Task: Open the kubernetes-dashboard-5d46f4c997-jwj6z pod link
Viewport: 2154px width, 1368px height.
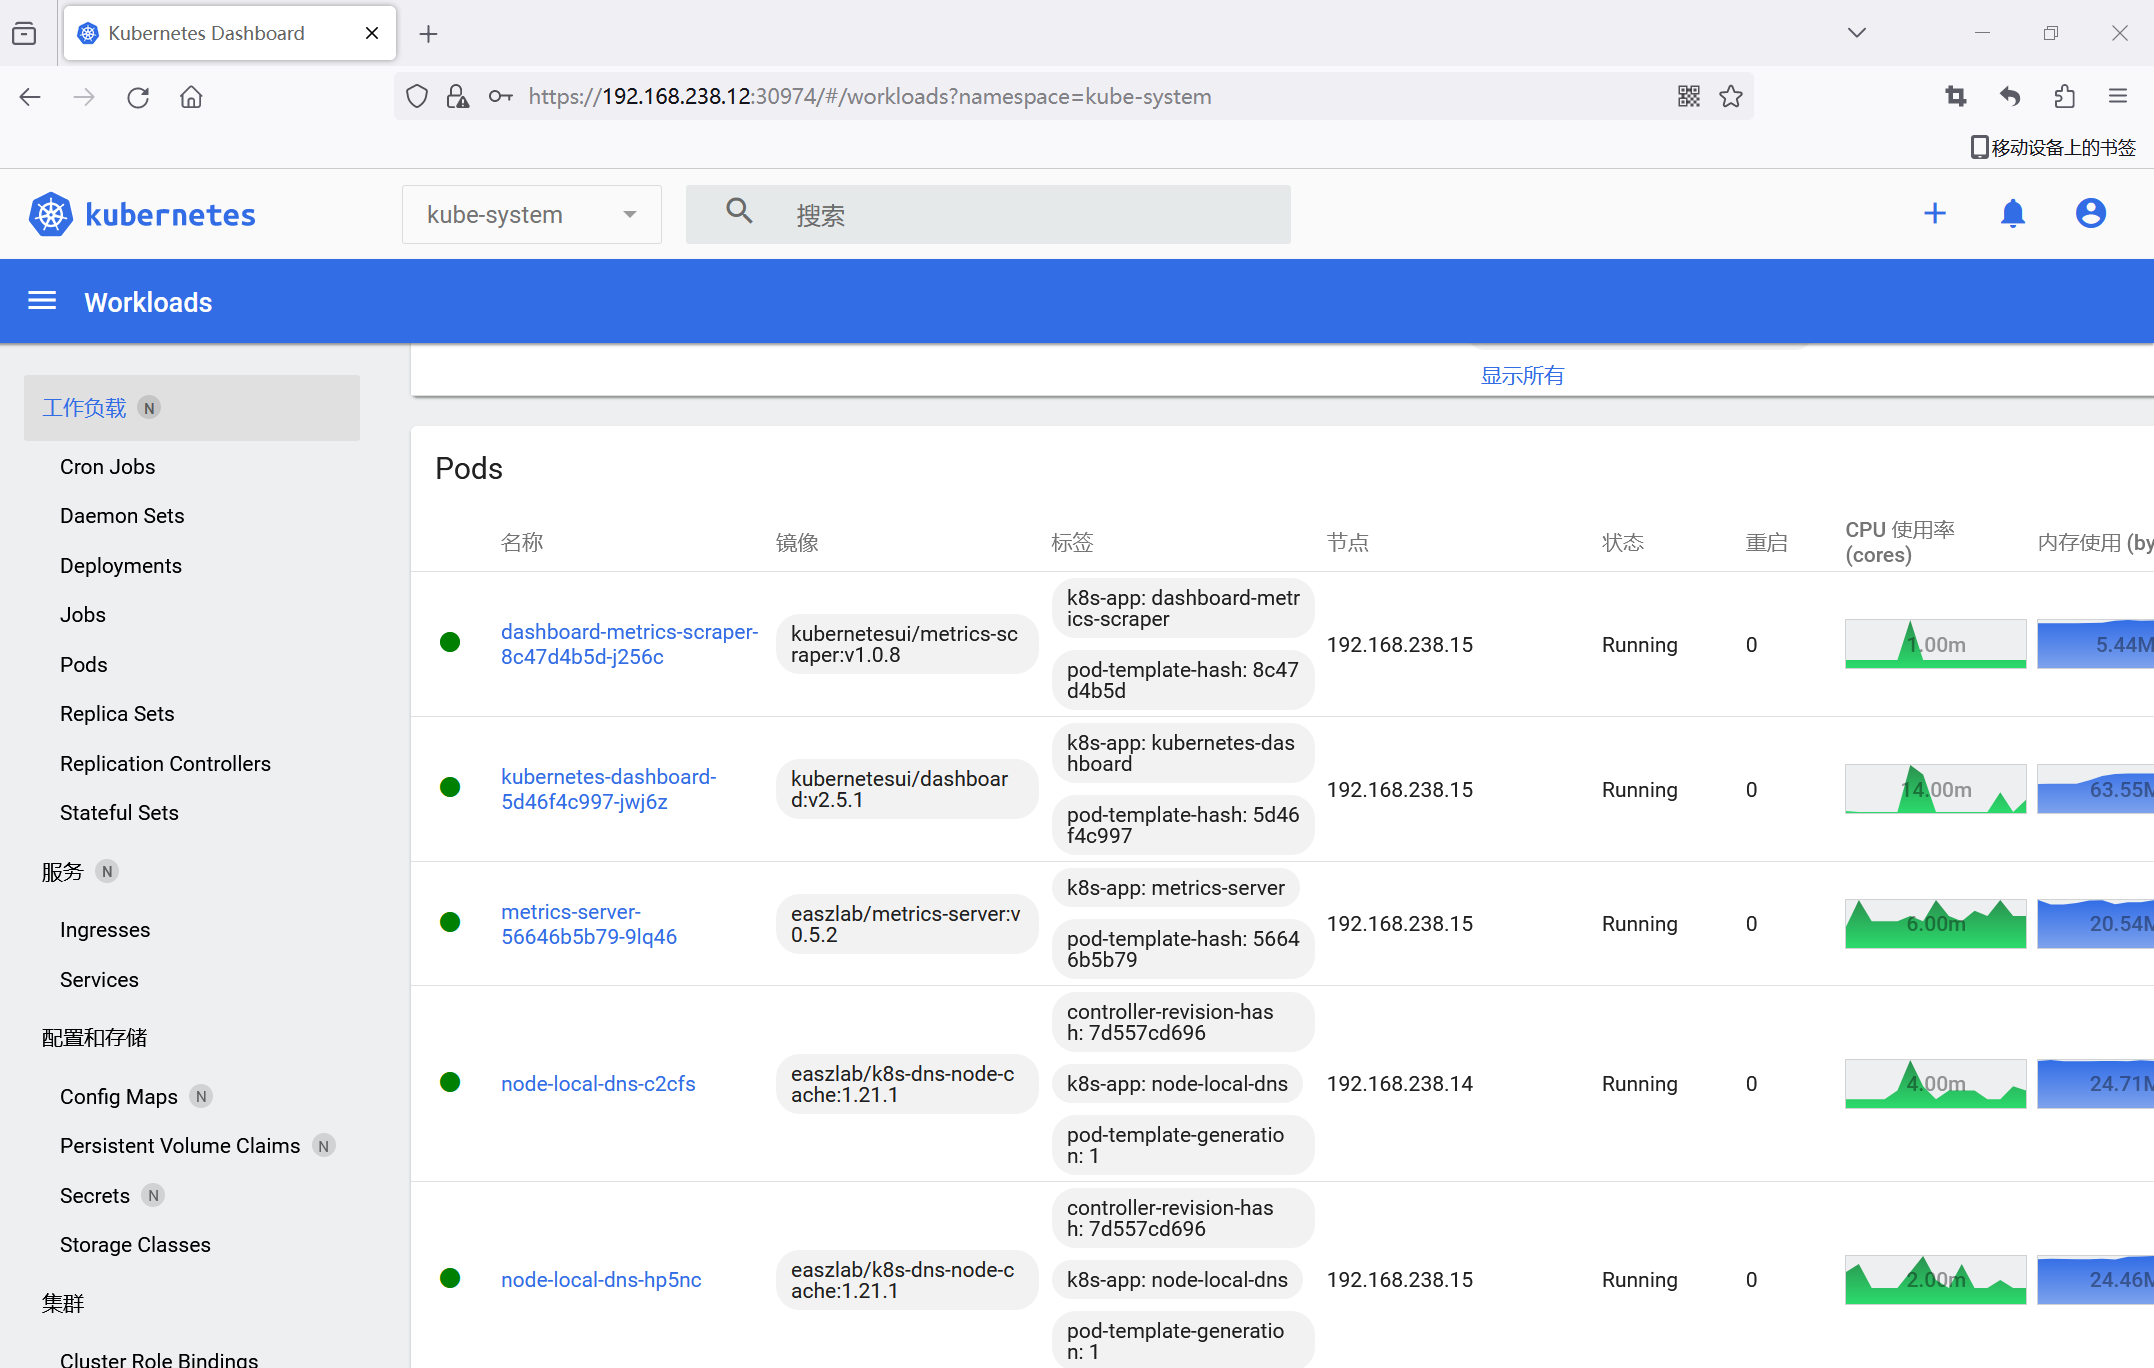Action: tap(608, 788)
